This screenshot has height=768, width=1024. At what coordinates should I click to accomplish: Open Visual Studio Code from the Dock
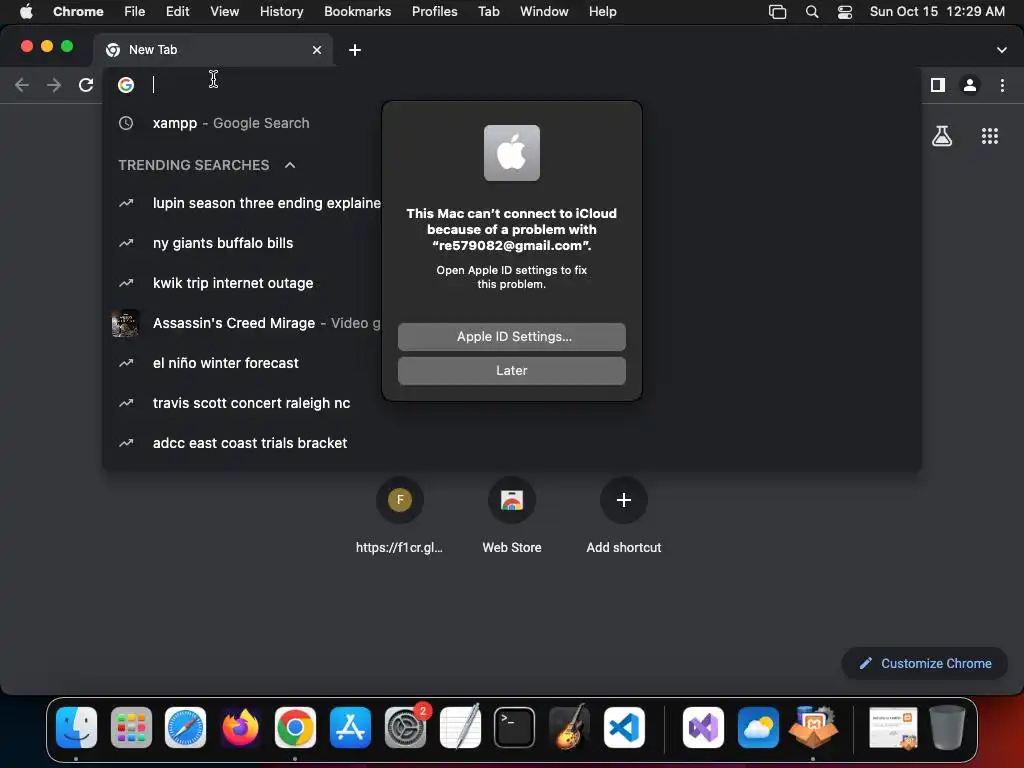coord(624,728)
